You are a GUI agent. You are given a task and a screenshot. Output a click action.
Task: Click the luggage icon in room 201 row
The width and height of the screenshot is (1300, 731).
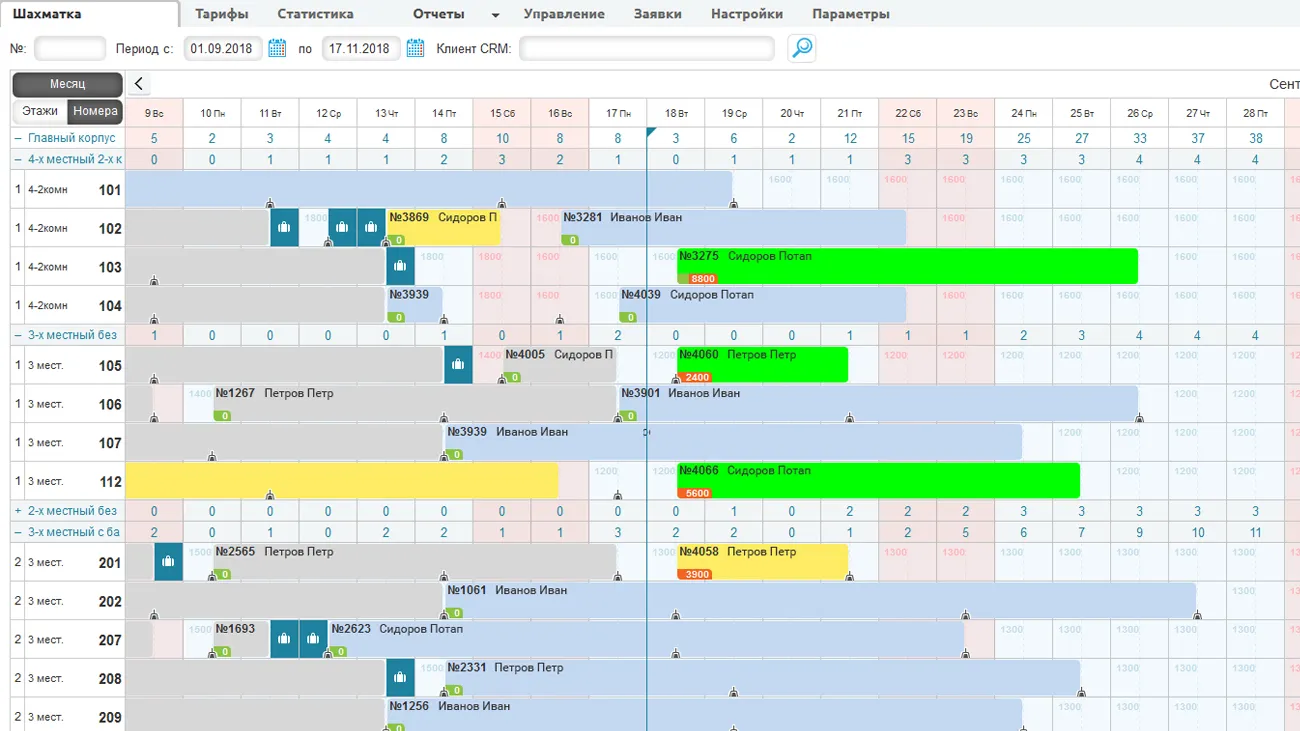(x=168, y=562)
